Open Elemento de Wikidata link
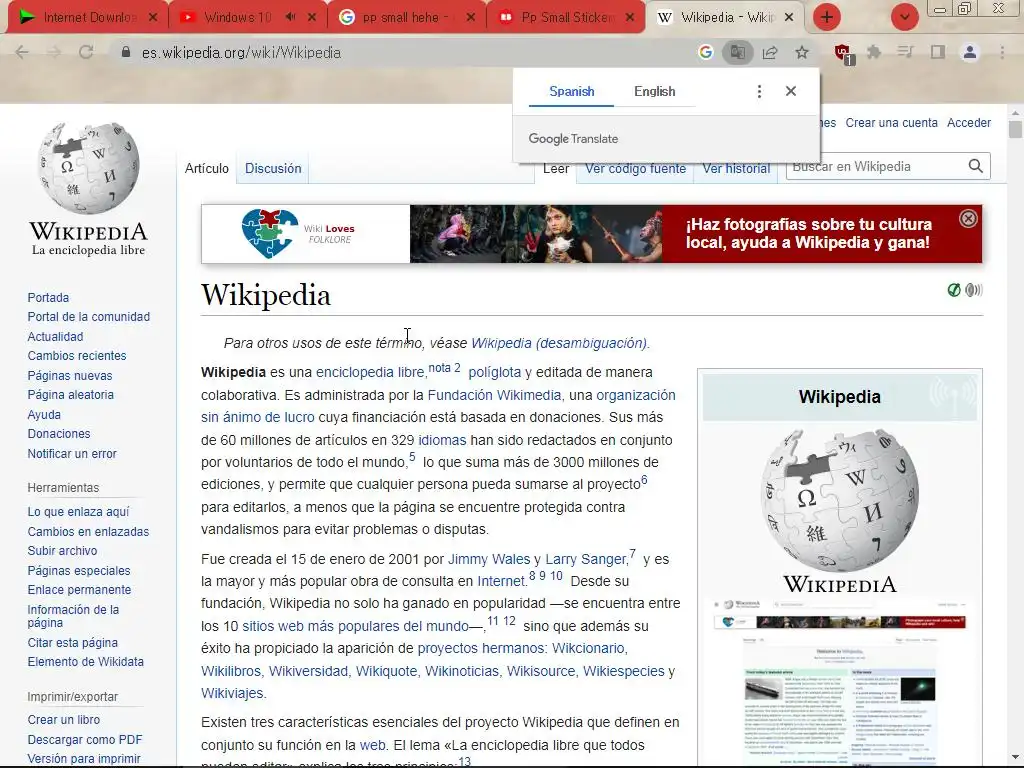Screen dimensions: 1024x768 [86, 662]
